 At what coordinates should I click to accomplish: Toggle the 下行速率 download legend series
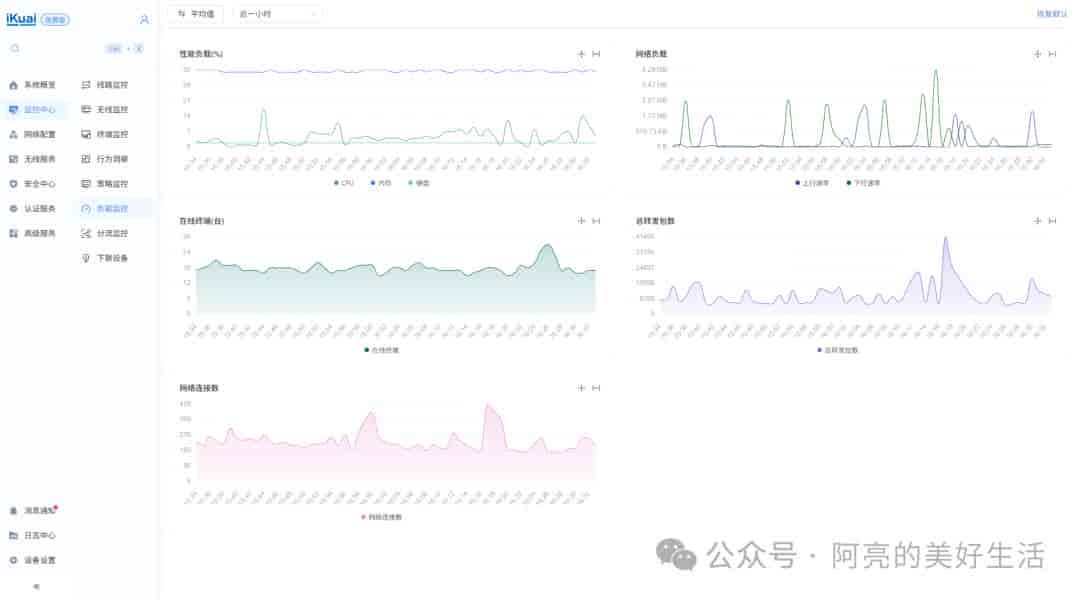pos(863,183)
